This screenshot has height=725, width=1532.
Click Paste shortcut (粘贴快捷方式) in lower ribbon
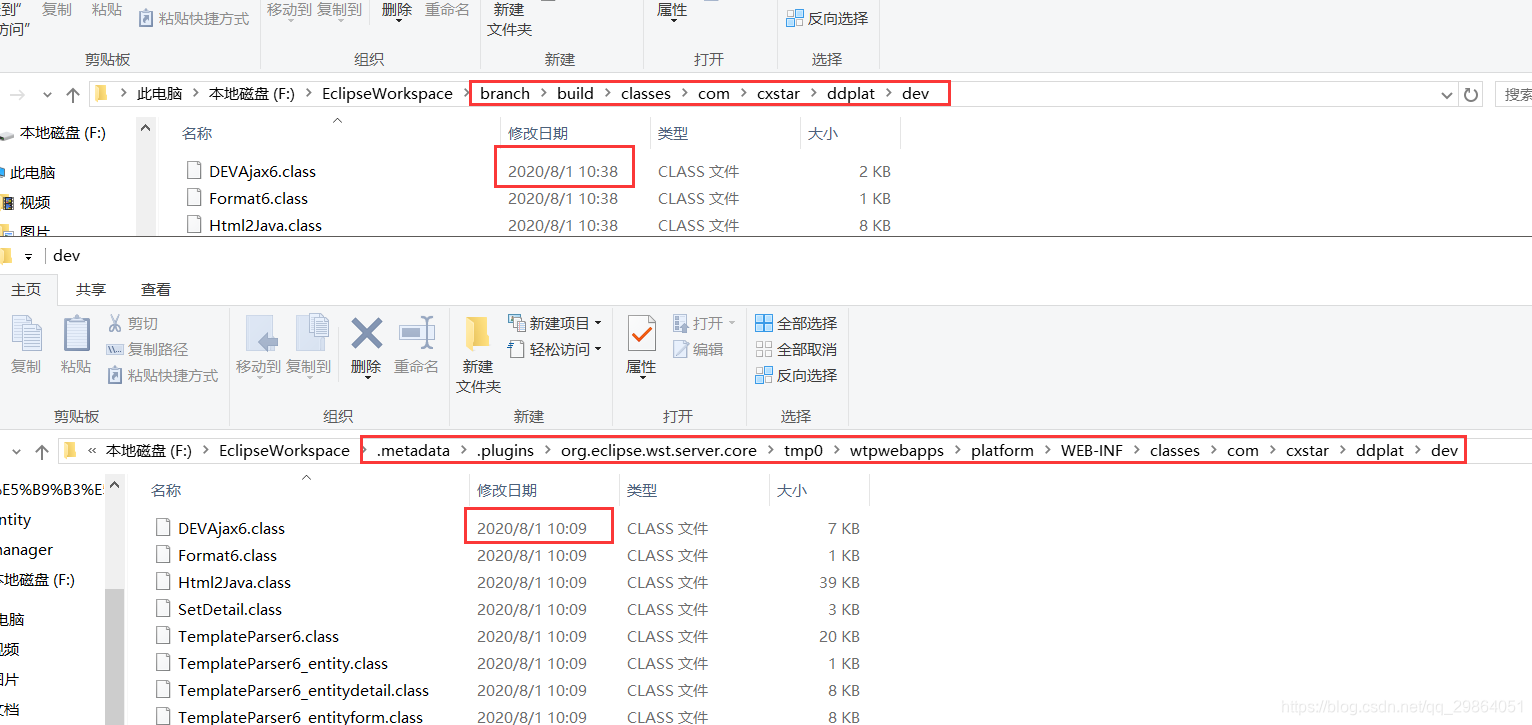tap(162, 376)
